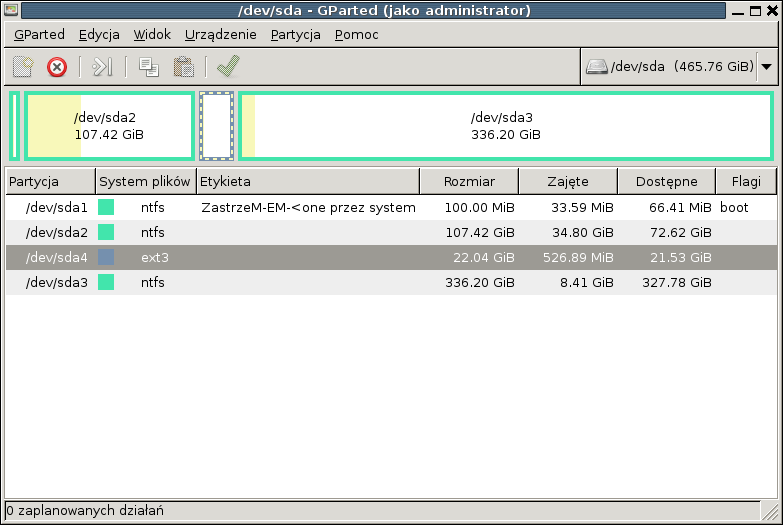The image size is (783, 525).
Task: Click the Copy partition toolbar icon
Action: point(149,67)
